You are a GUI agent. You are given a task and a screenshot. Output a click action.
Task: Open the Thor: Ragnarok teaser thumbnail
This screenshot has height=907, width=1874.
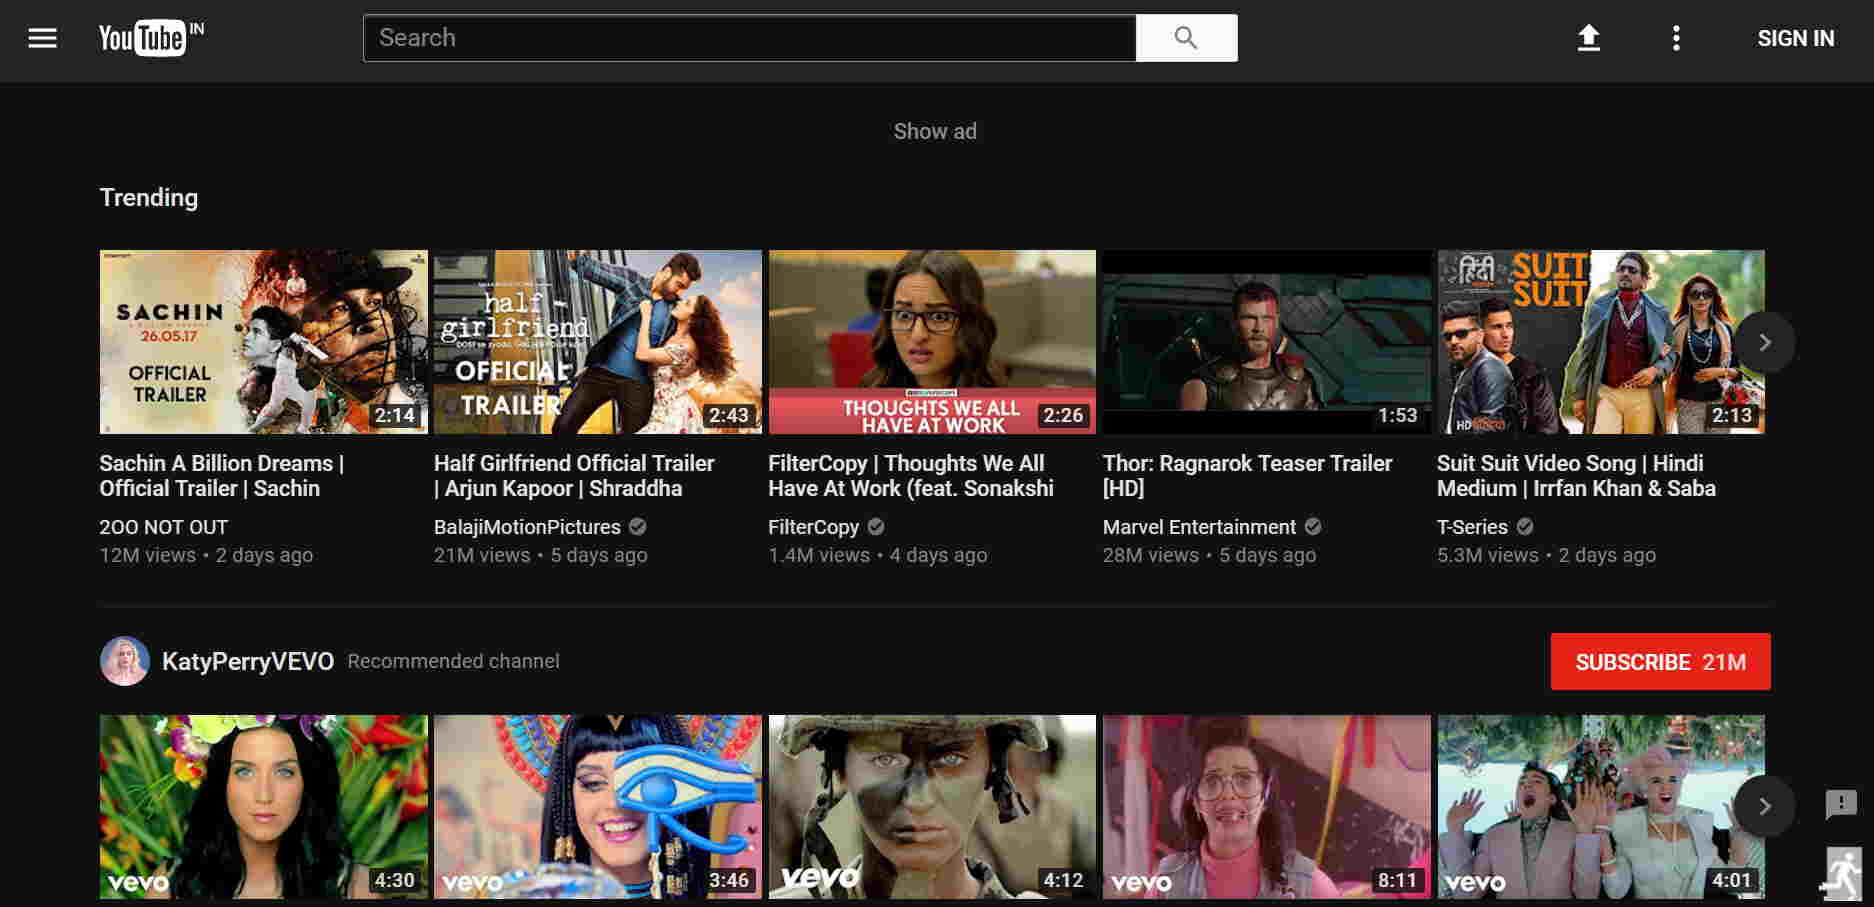pos(1267,342)
